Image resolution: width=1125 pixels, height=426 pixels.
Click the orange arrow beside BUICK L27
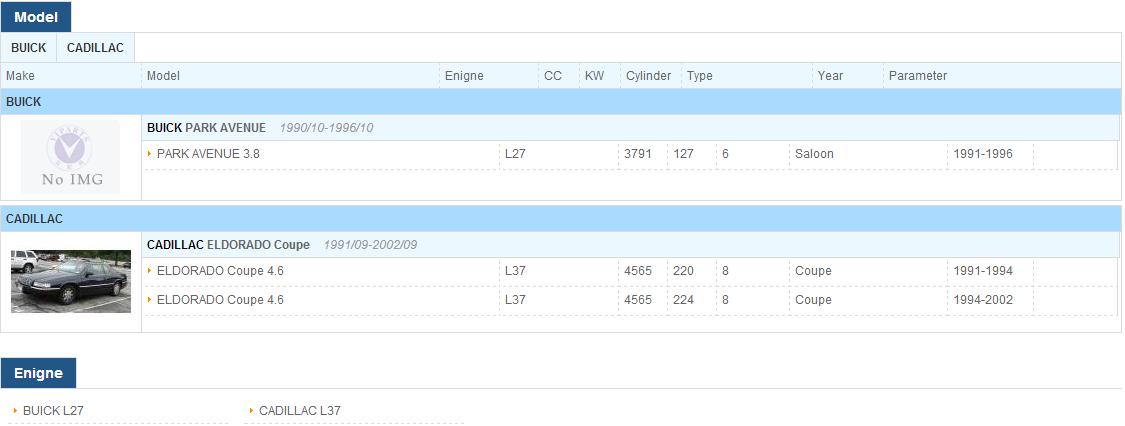16,411
